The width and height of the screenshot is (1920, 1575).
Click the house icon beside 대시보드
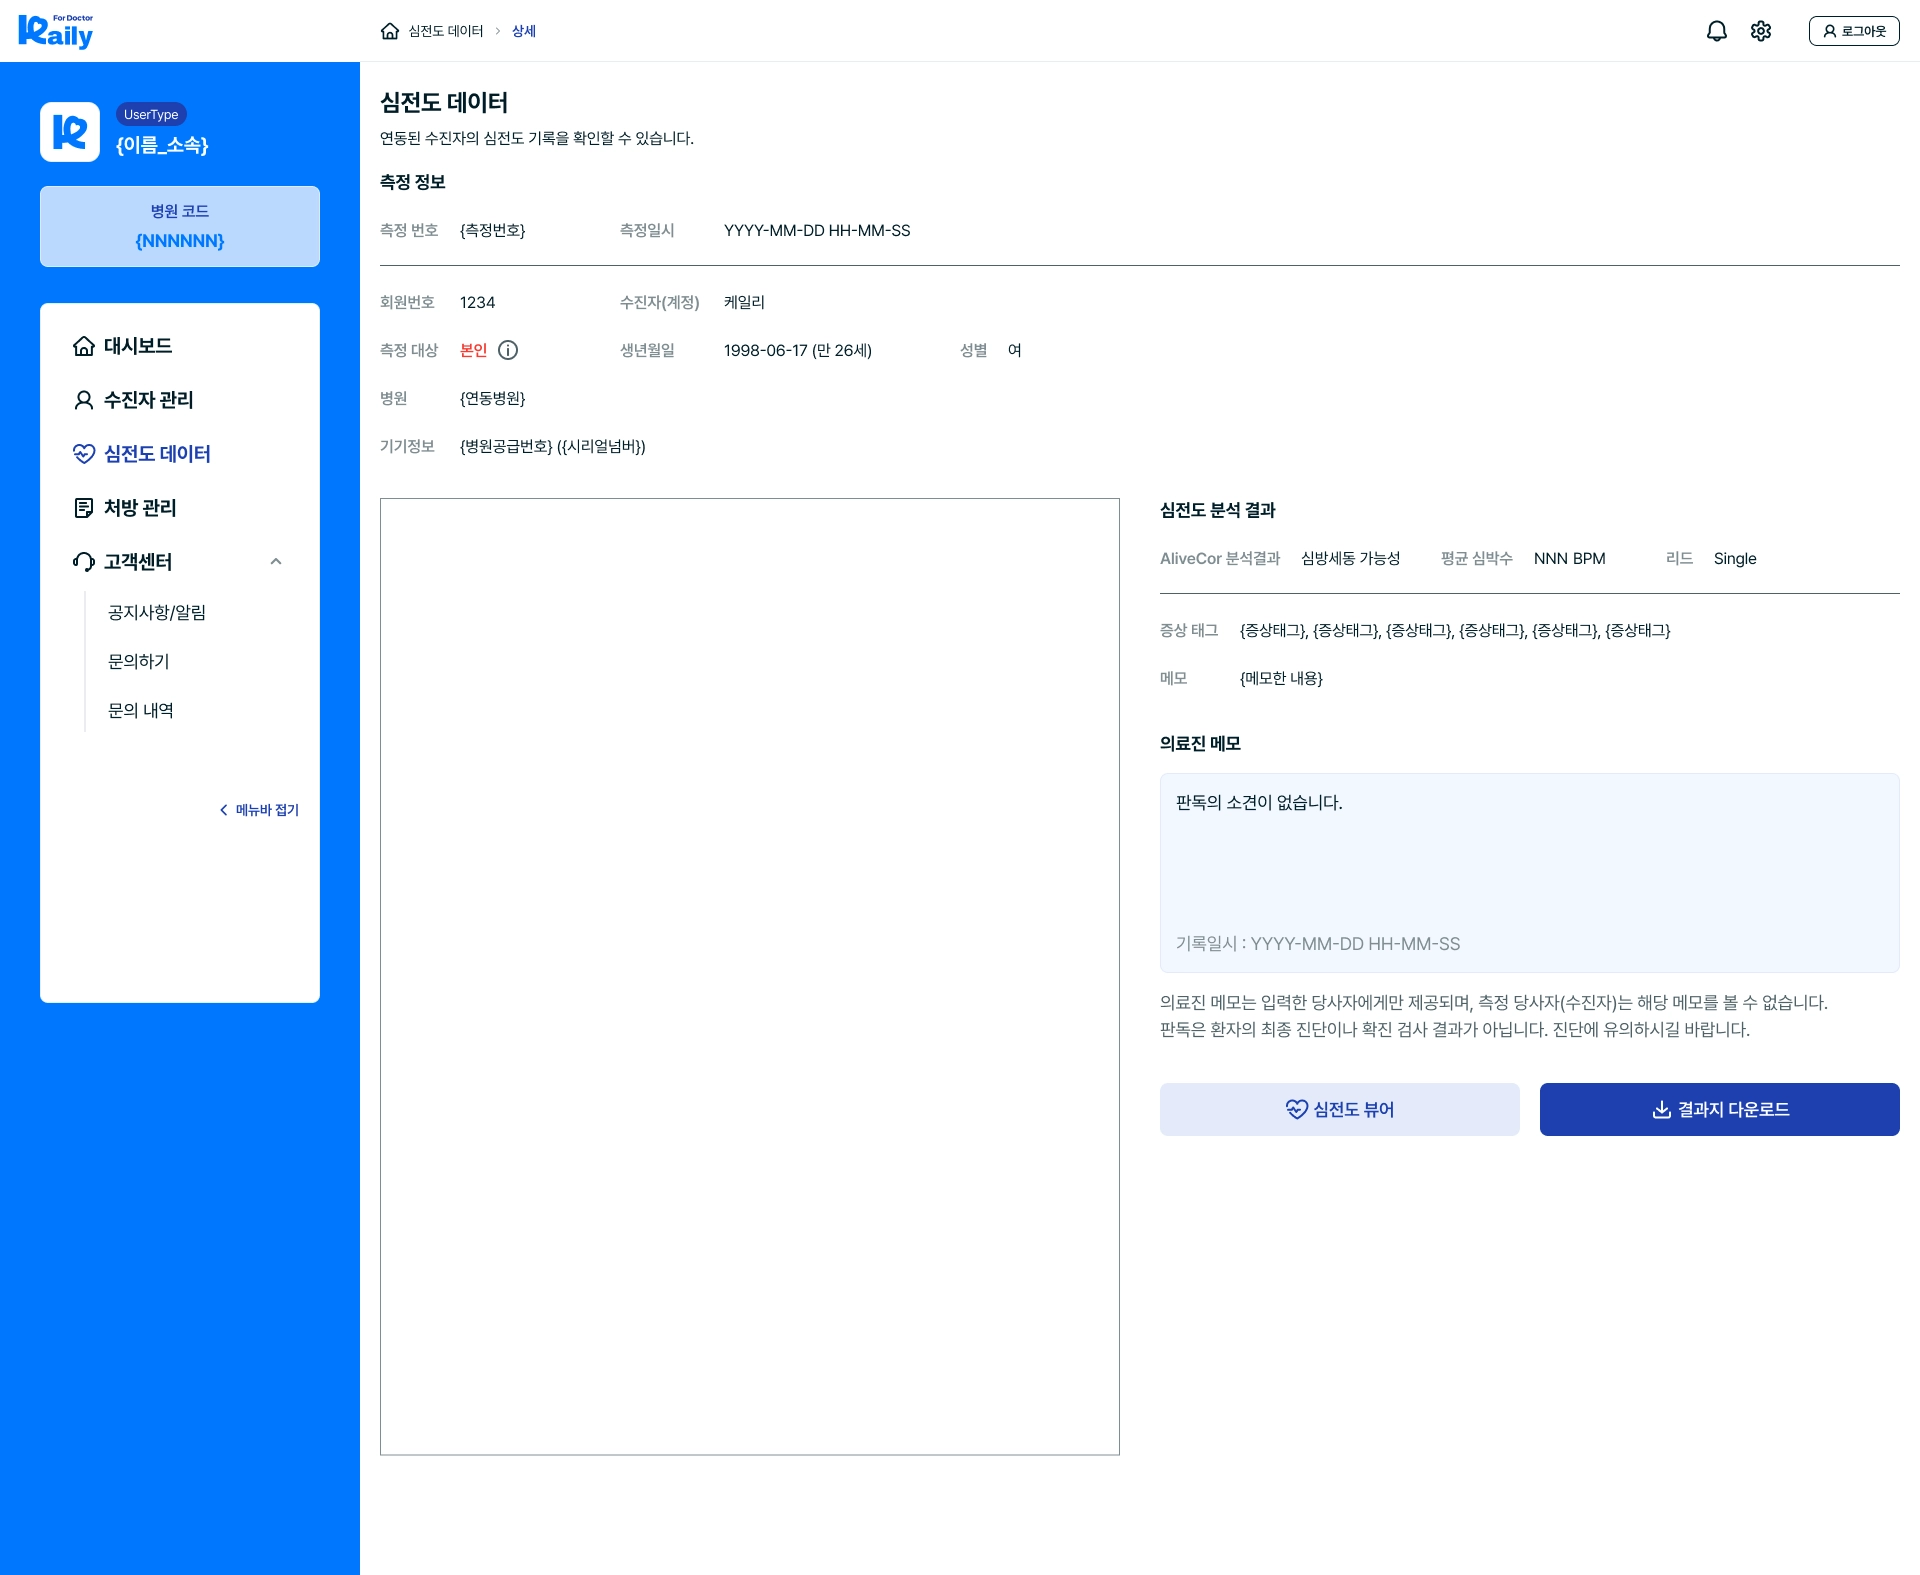pos(84,346)
